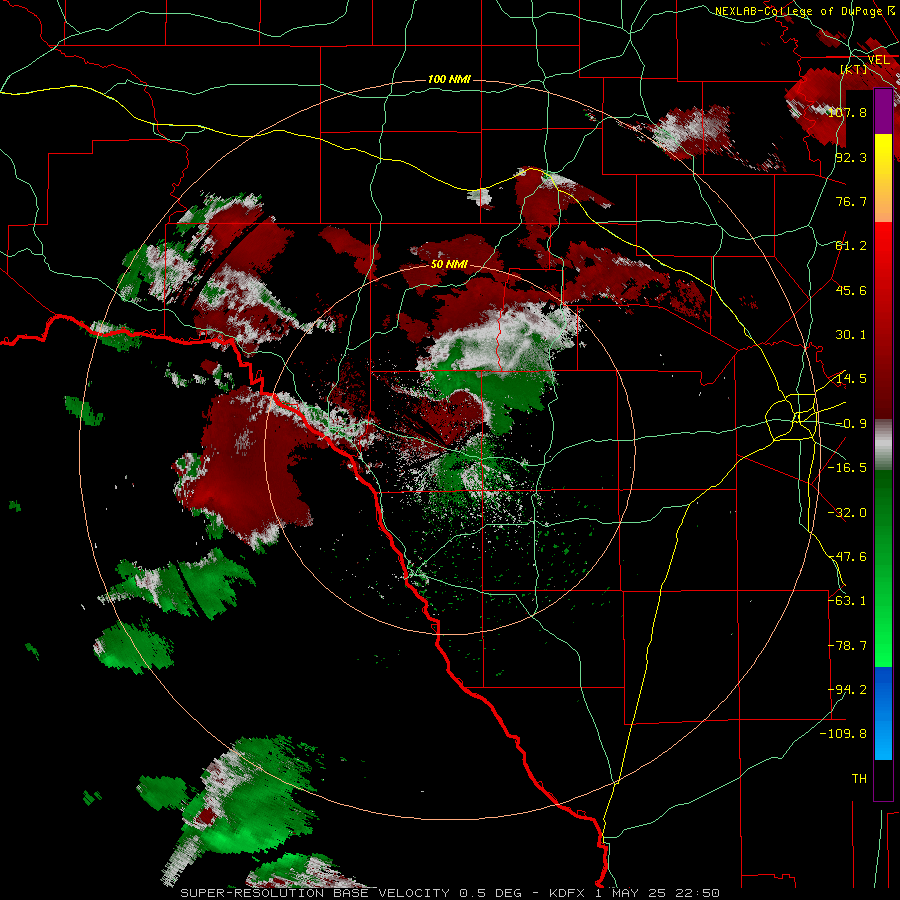900x900 pixels.
Task: Pick the bright green segment of the color bar
Action: 883,637
